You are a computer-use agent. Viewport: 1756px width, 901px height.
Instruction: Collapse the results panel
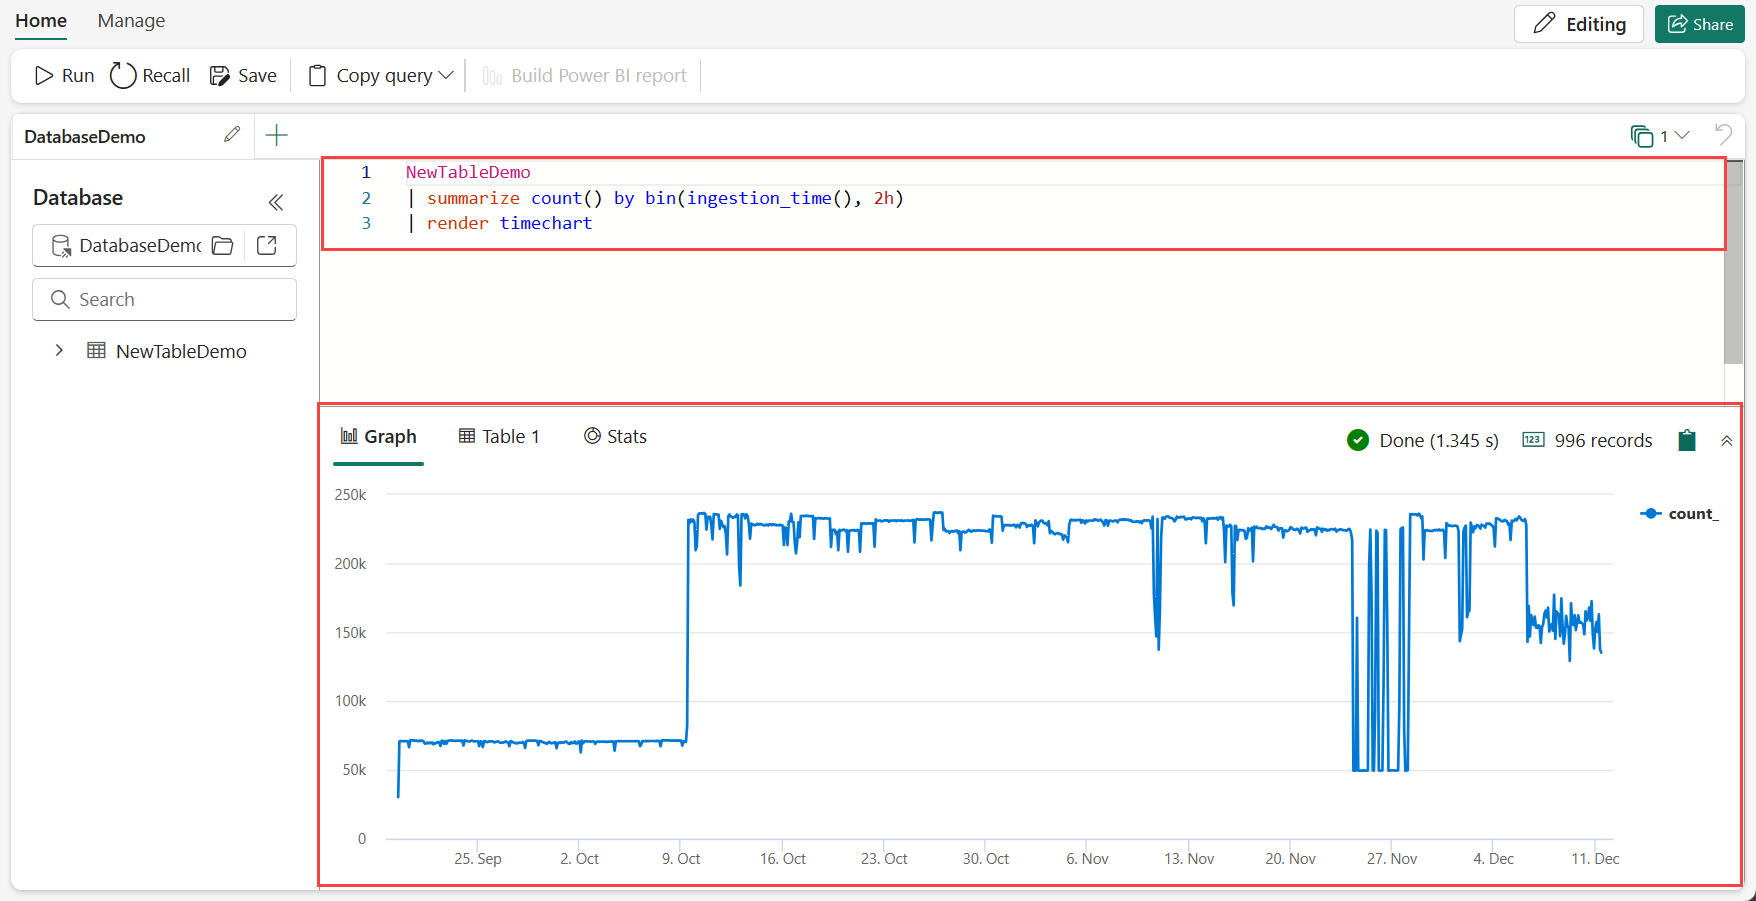tap(1727, 441)
